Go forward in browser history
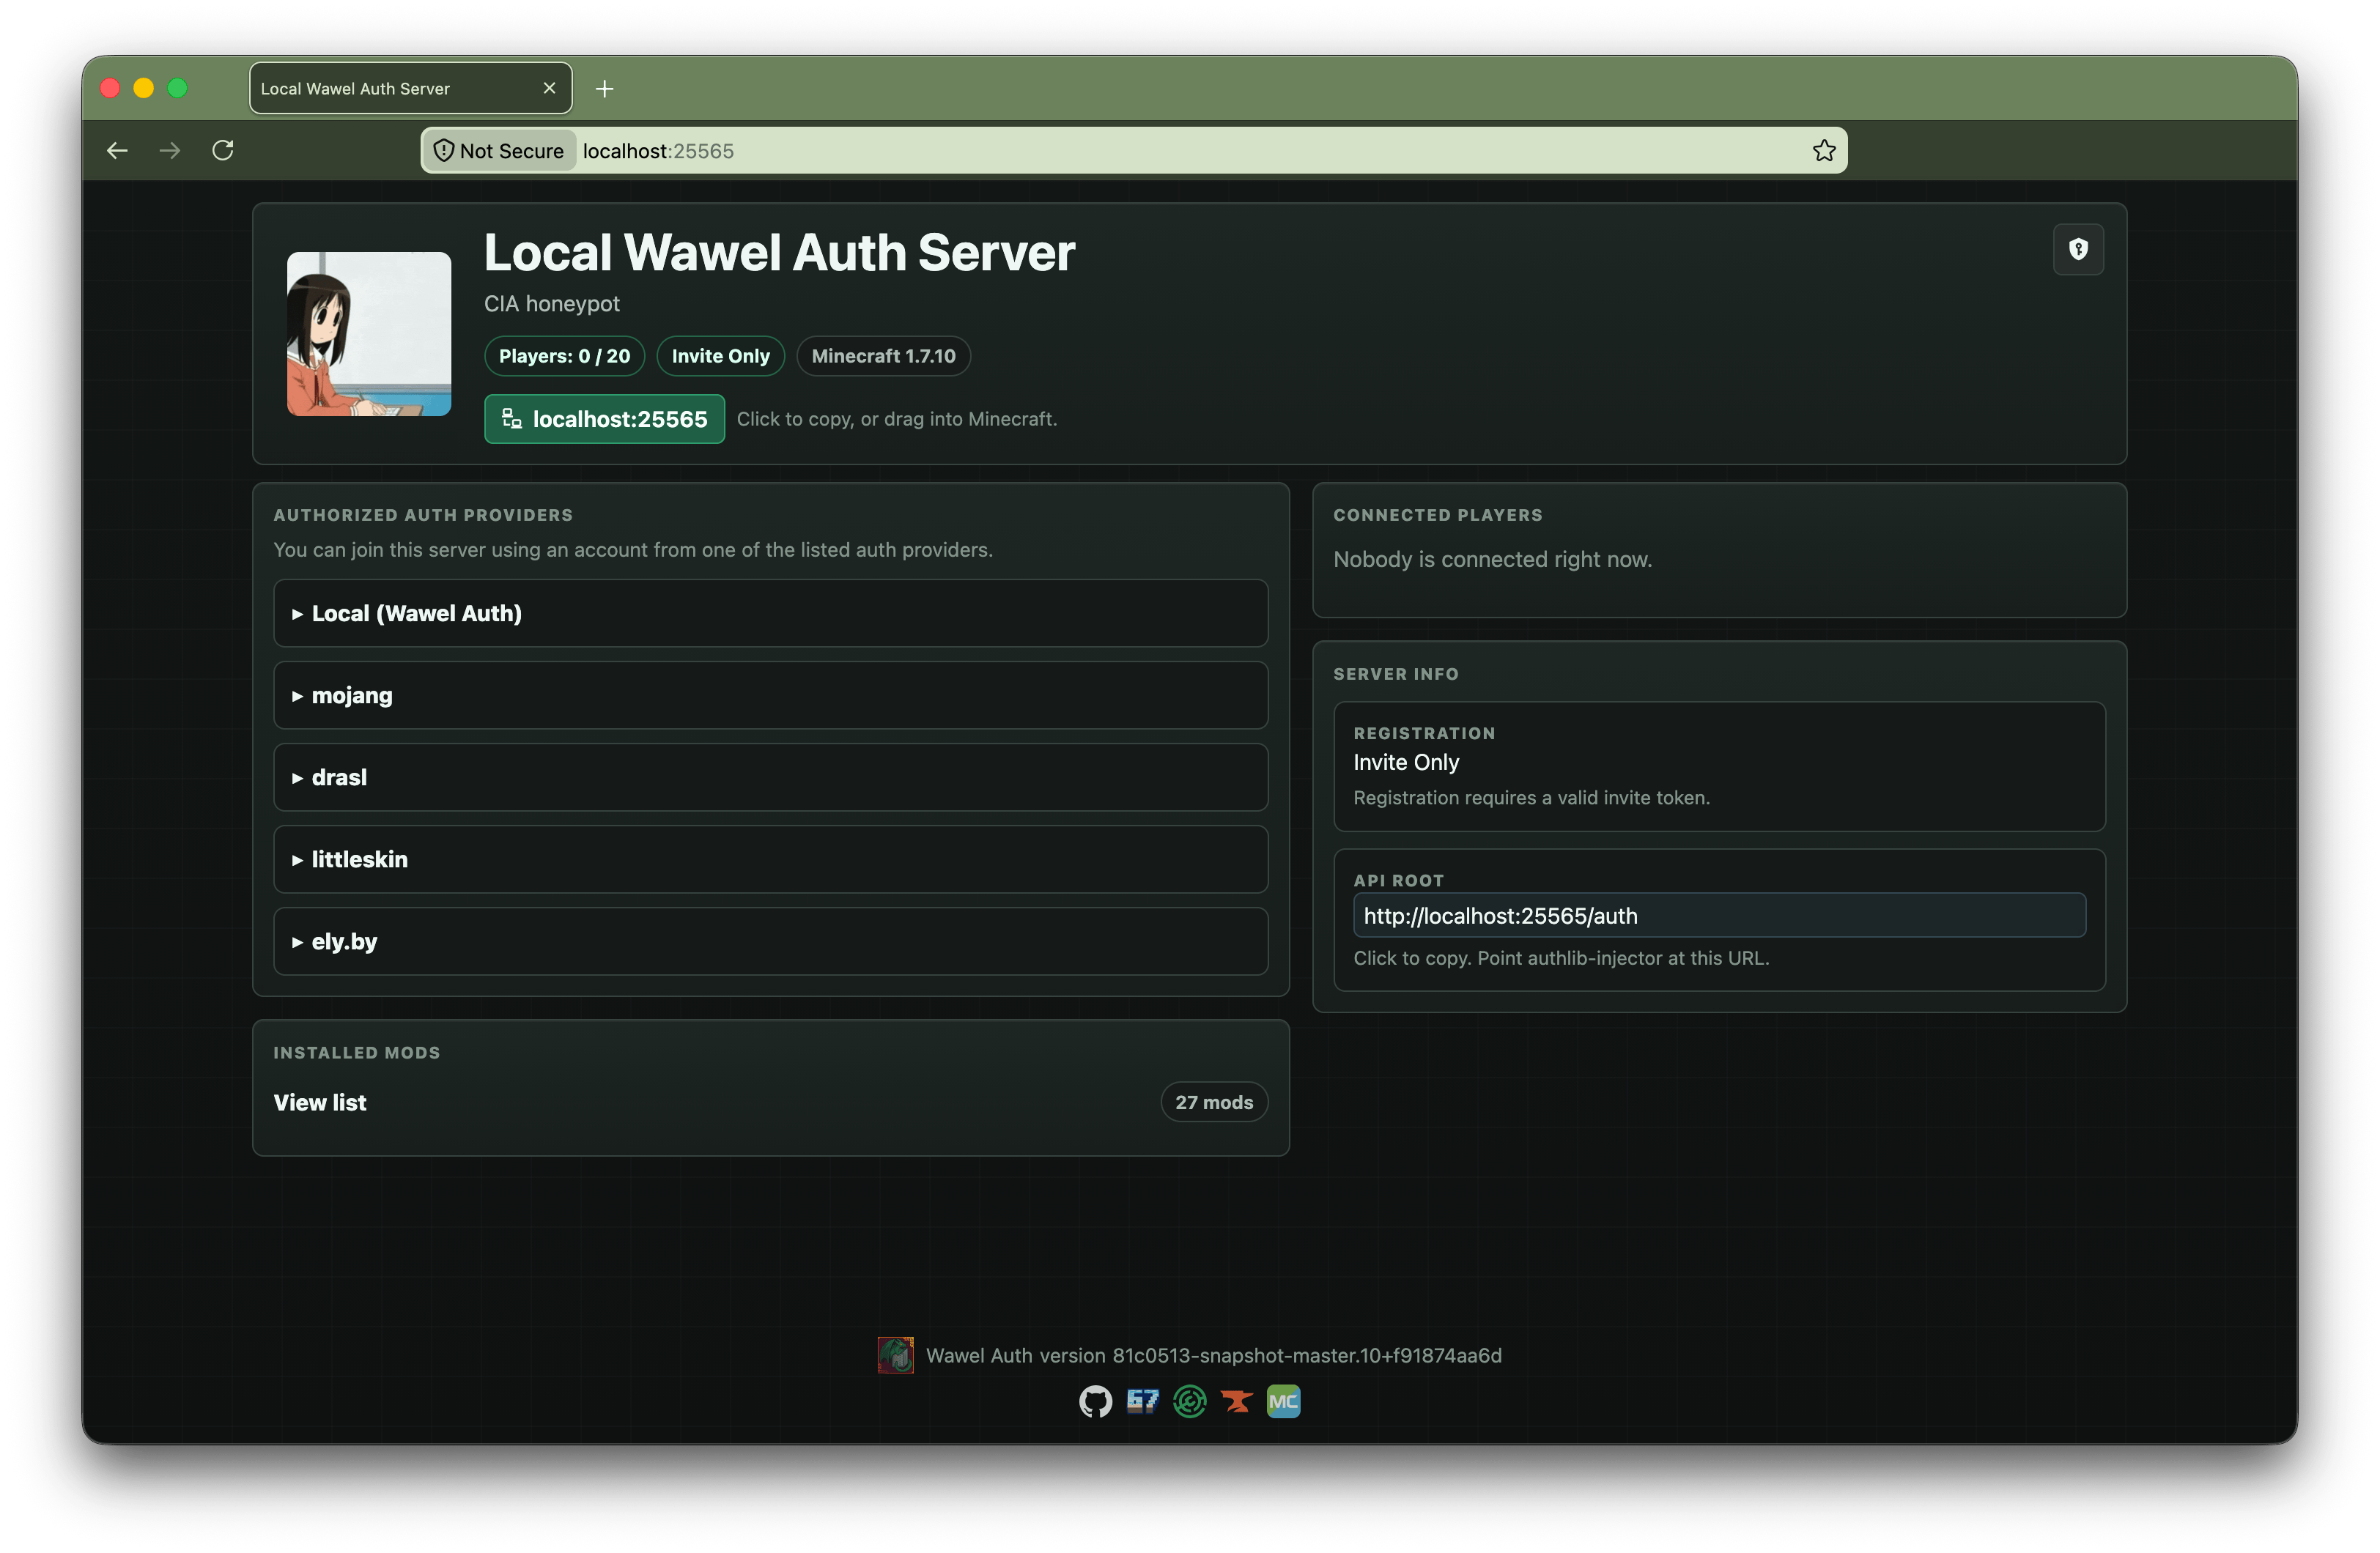Screen dimensions: 2380x1553 click(170, 150)
